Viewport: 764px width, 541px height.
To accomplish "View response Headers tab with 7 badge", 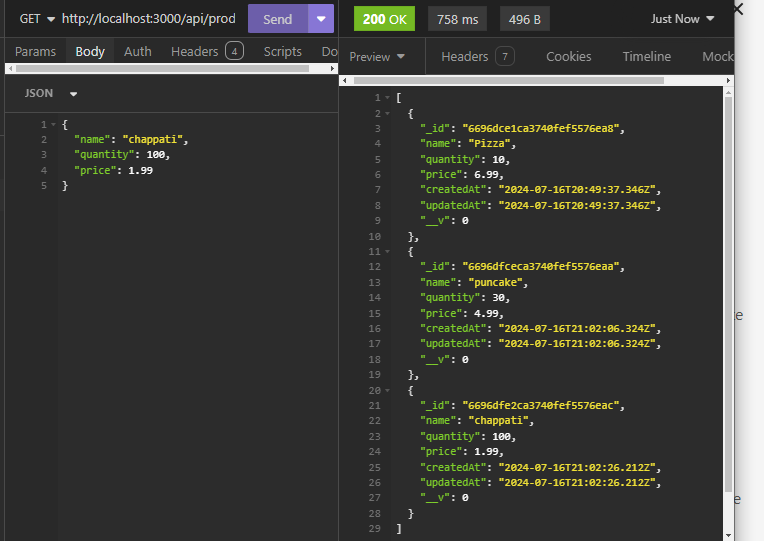I will click(x=477, y=57).
